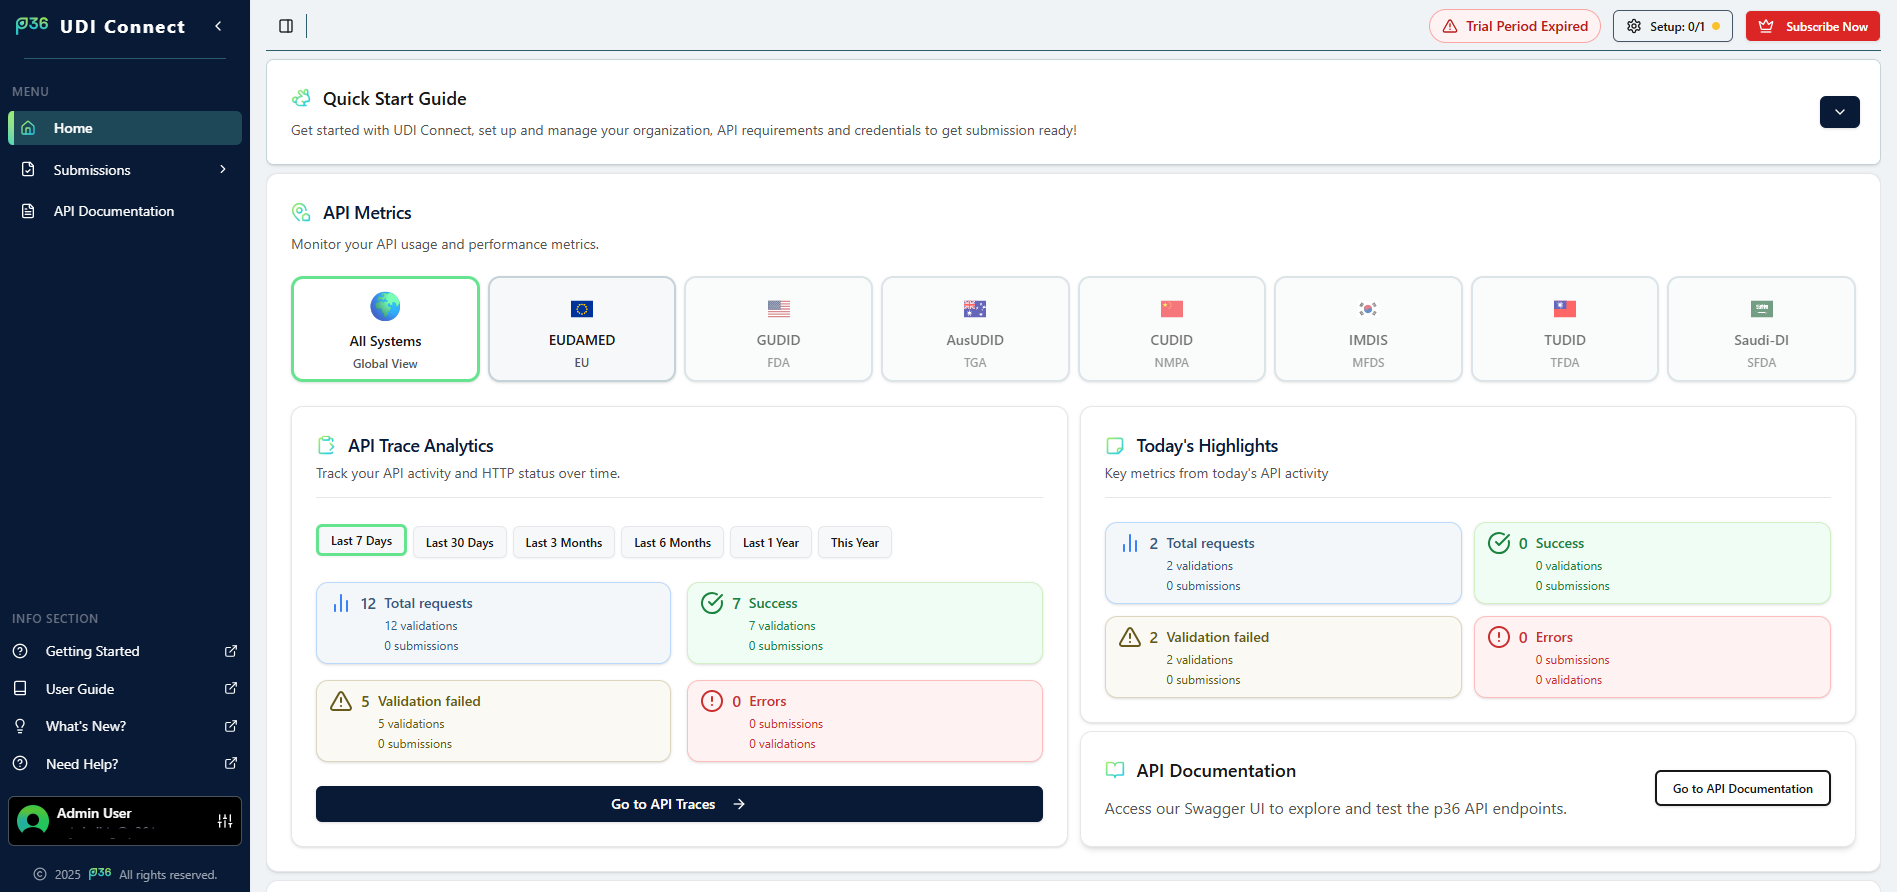Open Admin User settings sliders icon
Image resolution: width=1897 pixels, height=892 pixels.
tap(225, 821)
